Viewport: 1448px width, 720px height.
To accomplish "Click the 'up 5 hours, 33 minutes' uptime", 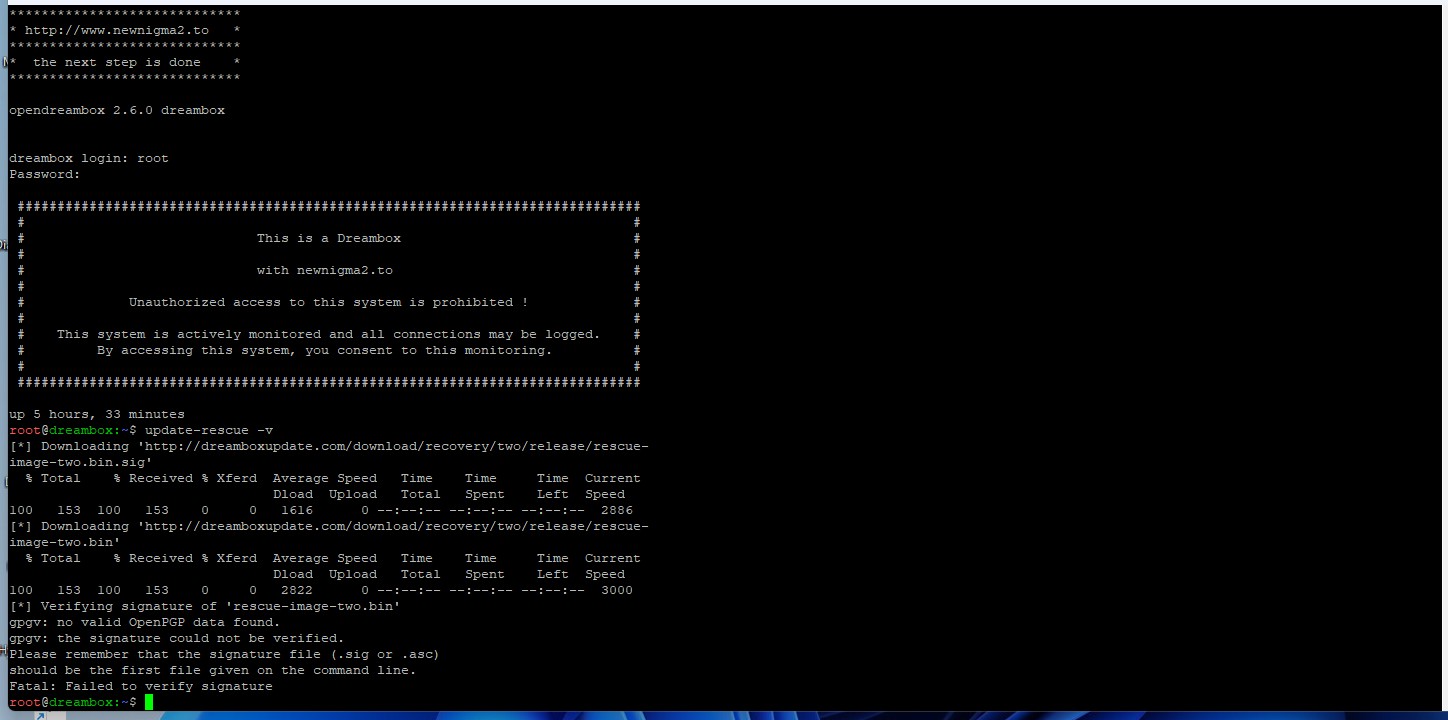I will [97, 414].
